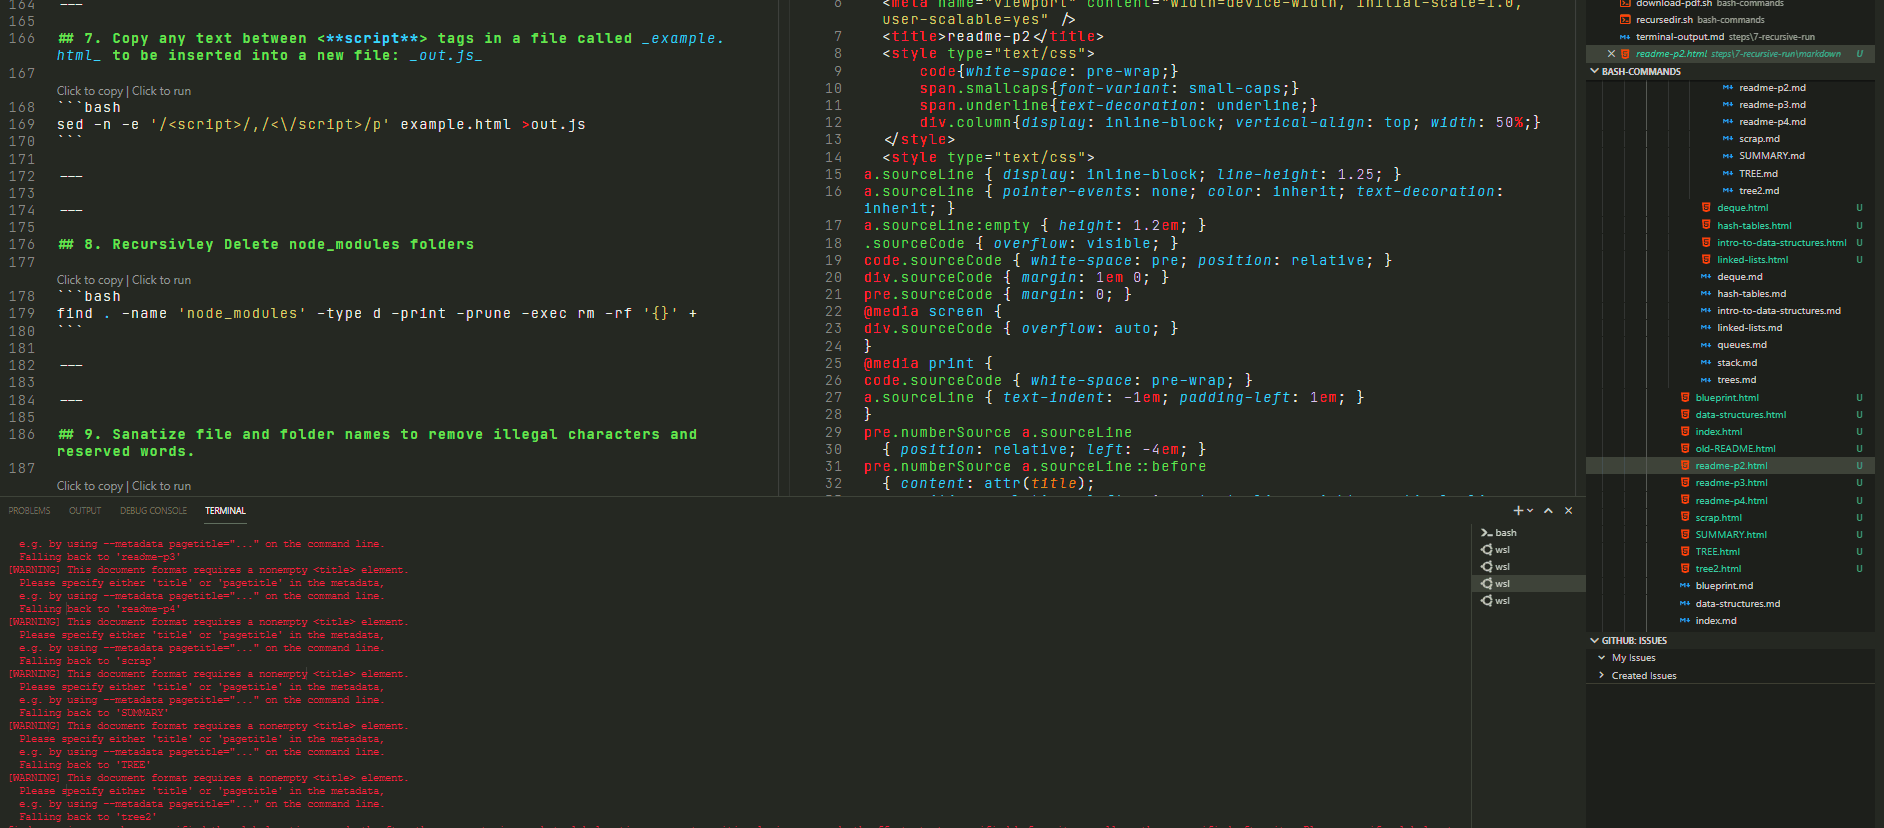Screen dimensions: 1884x828
Task: Expand the Created Issues node
Action: (1602, 676)
